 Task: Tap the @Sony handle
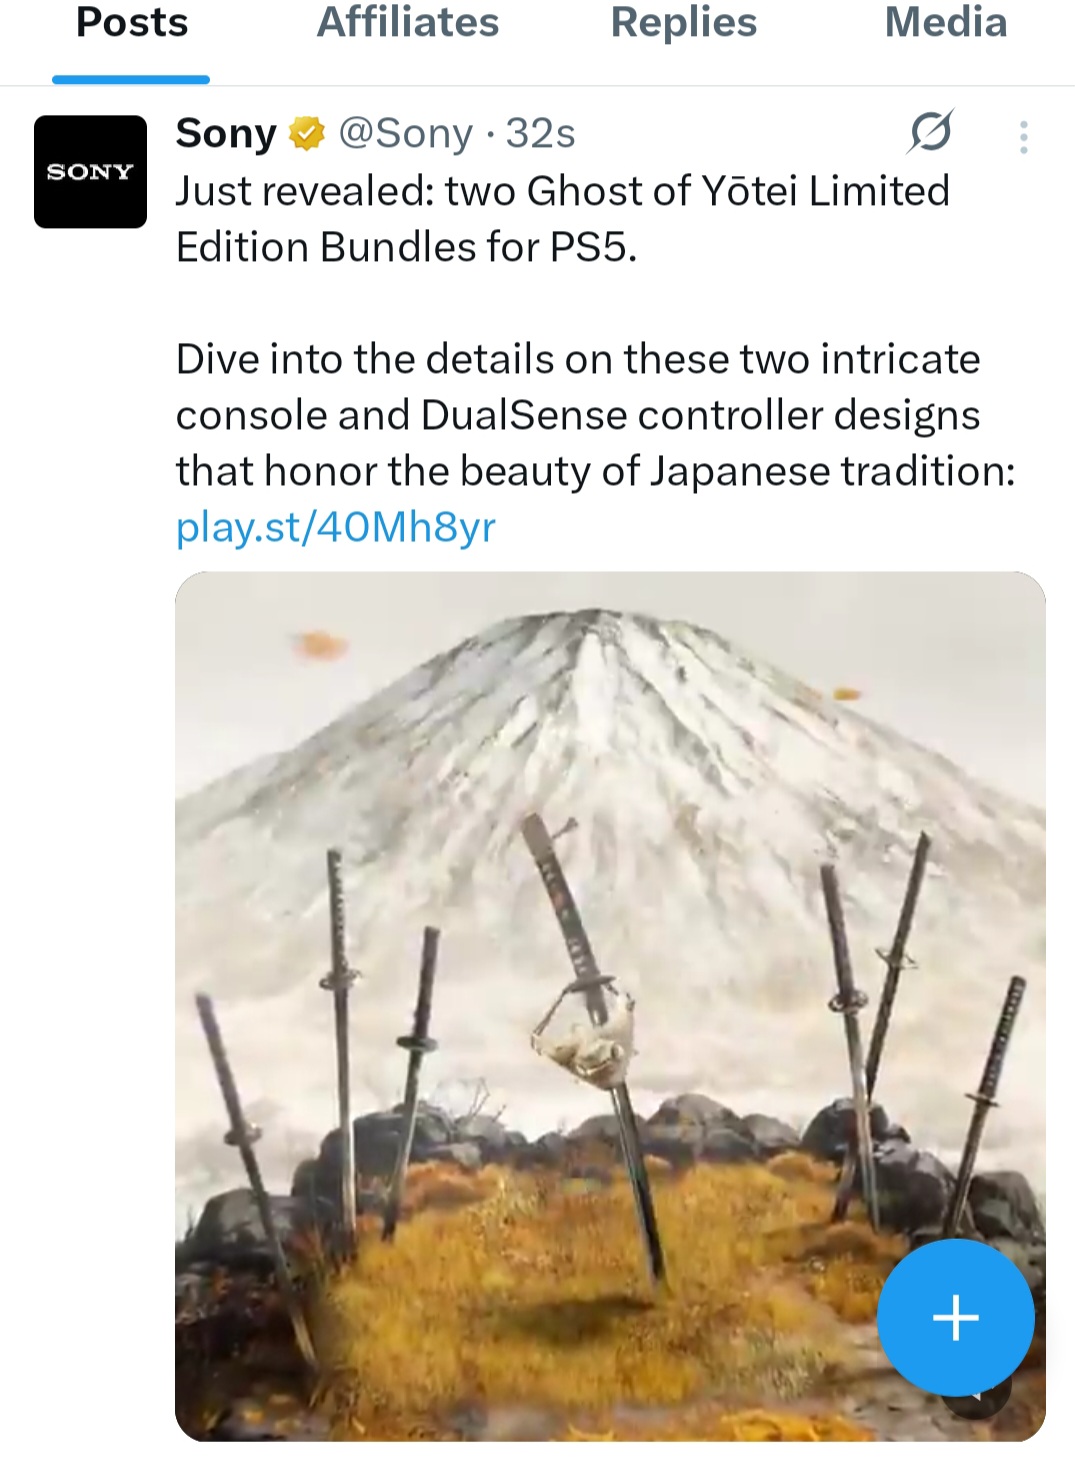405,133
